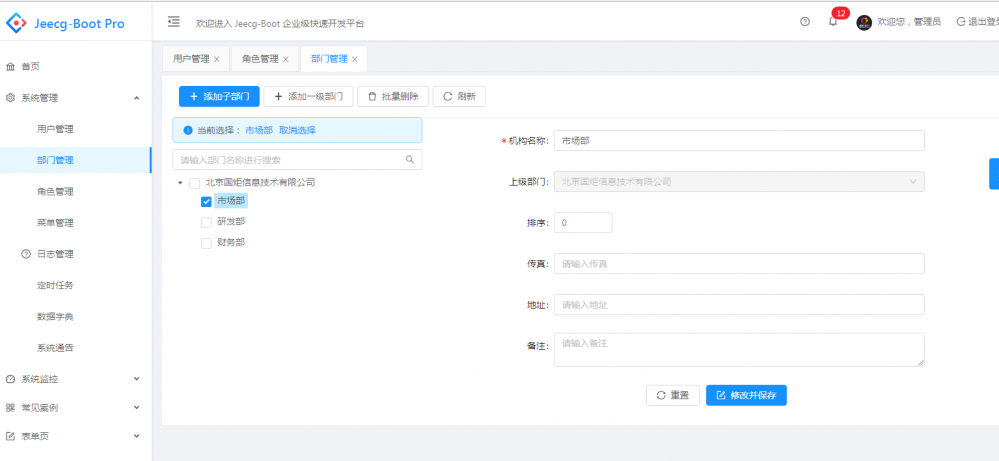Viewport: 999px width, 461px height.
Task: Select 北京国炬信息技术有限公司 tree node label
Action: coord(260,182)
